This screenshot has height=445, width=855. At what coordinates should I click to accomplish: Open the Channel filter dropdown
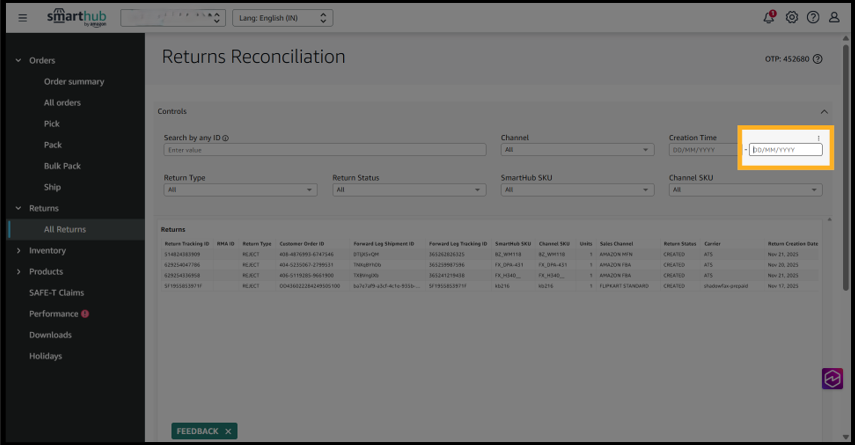[577, 150]
